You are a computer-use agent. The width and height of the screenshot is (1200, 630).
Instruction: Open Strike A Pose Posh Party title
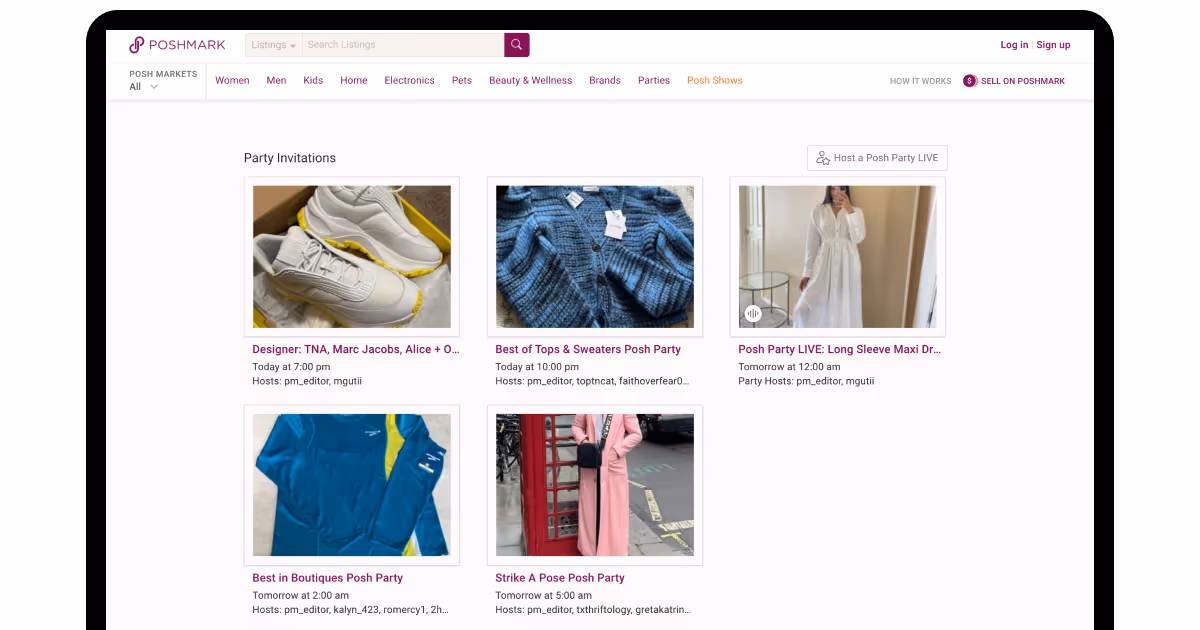point(560,578)
